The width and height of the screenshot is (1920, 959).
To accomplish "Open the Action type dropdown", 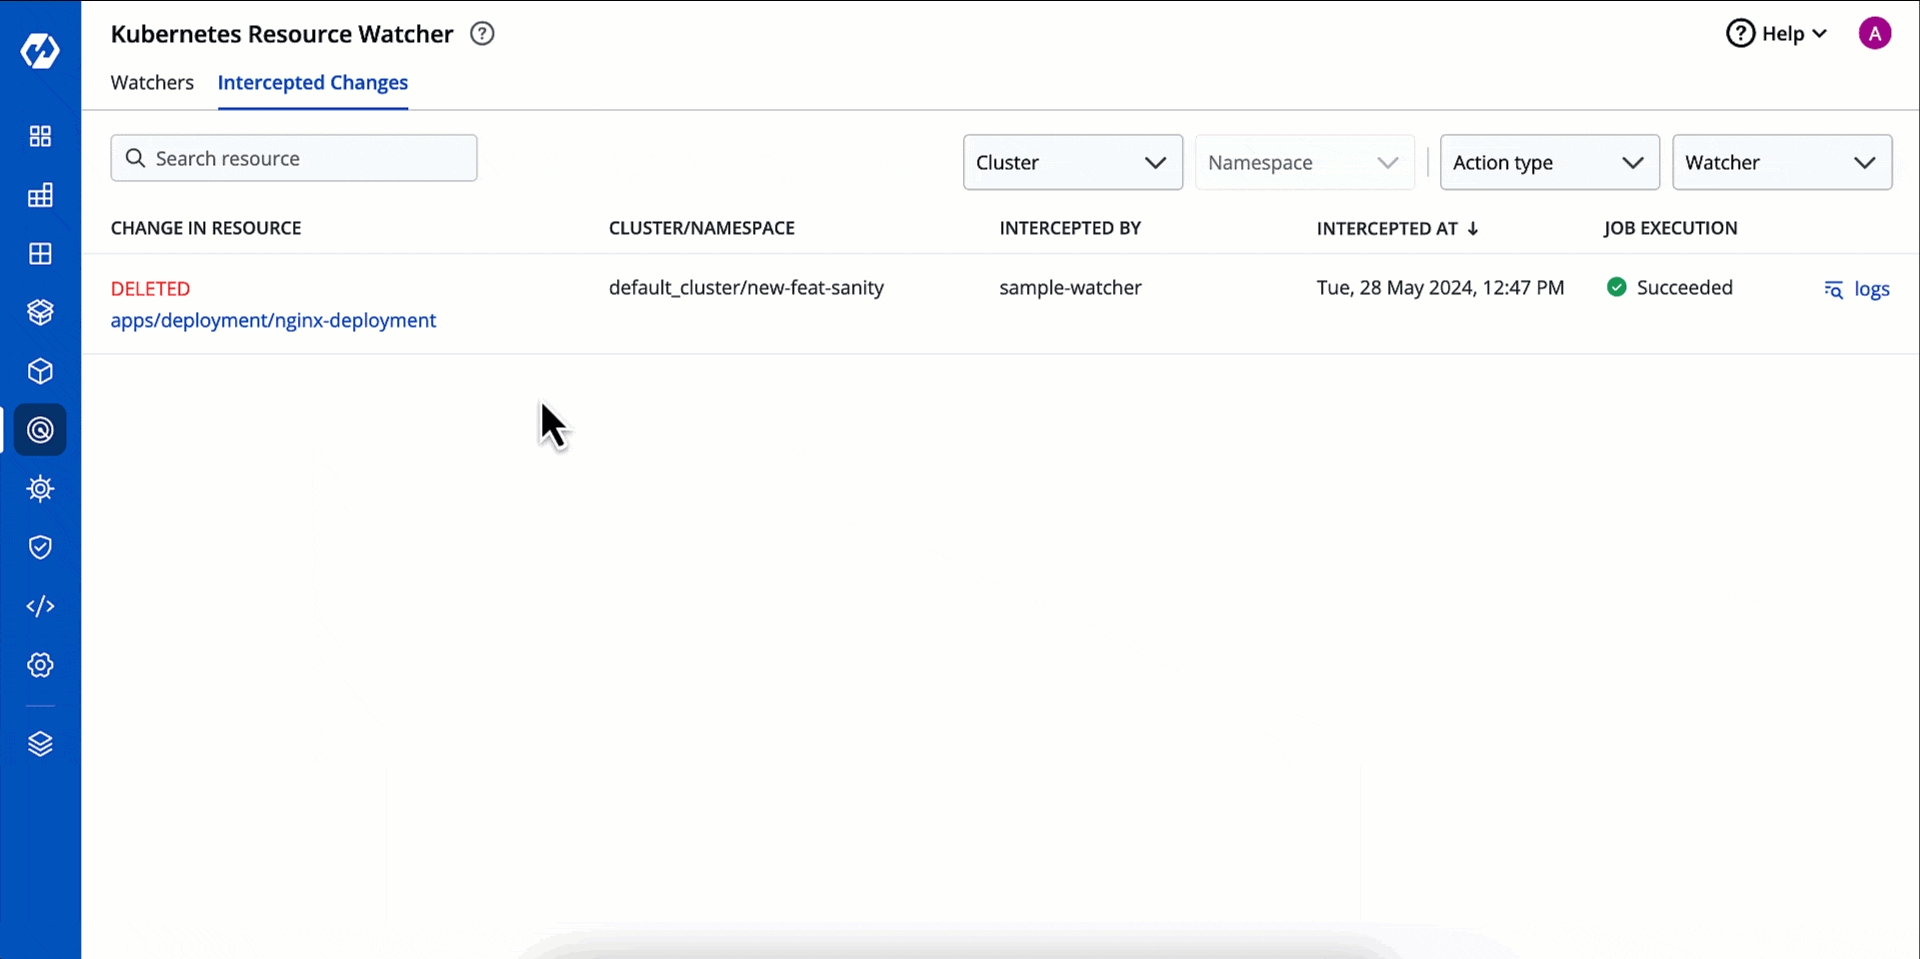I will (x=1549, y=162).
